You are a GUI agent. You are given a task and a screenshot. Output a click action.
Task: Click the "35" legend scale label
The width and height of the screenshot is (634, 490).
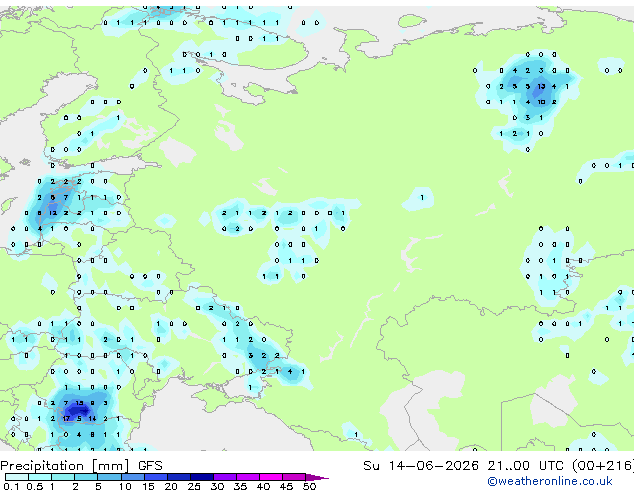pos(240,486)
